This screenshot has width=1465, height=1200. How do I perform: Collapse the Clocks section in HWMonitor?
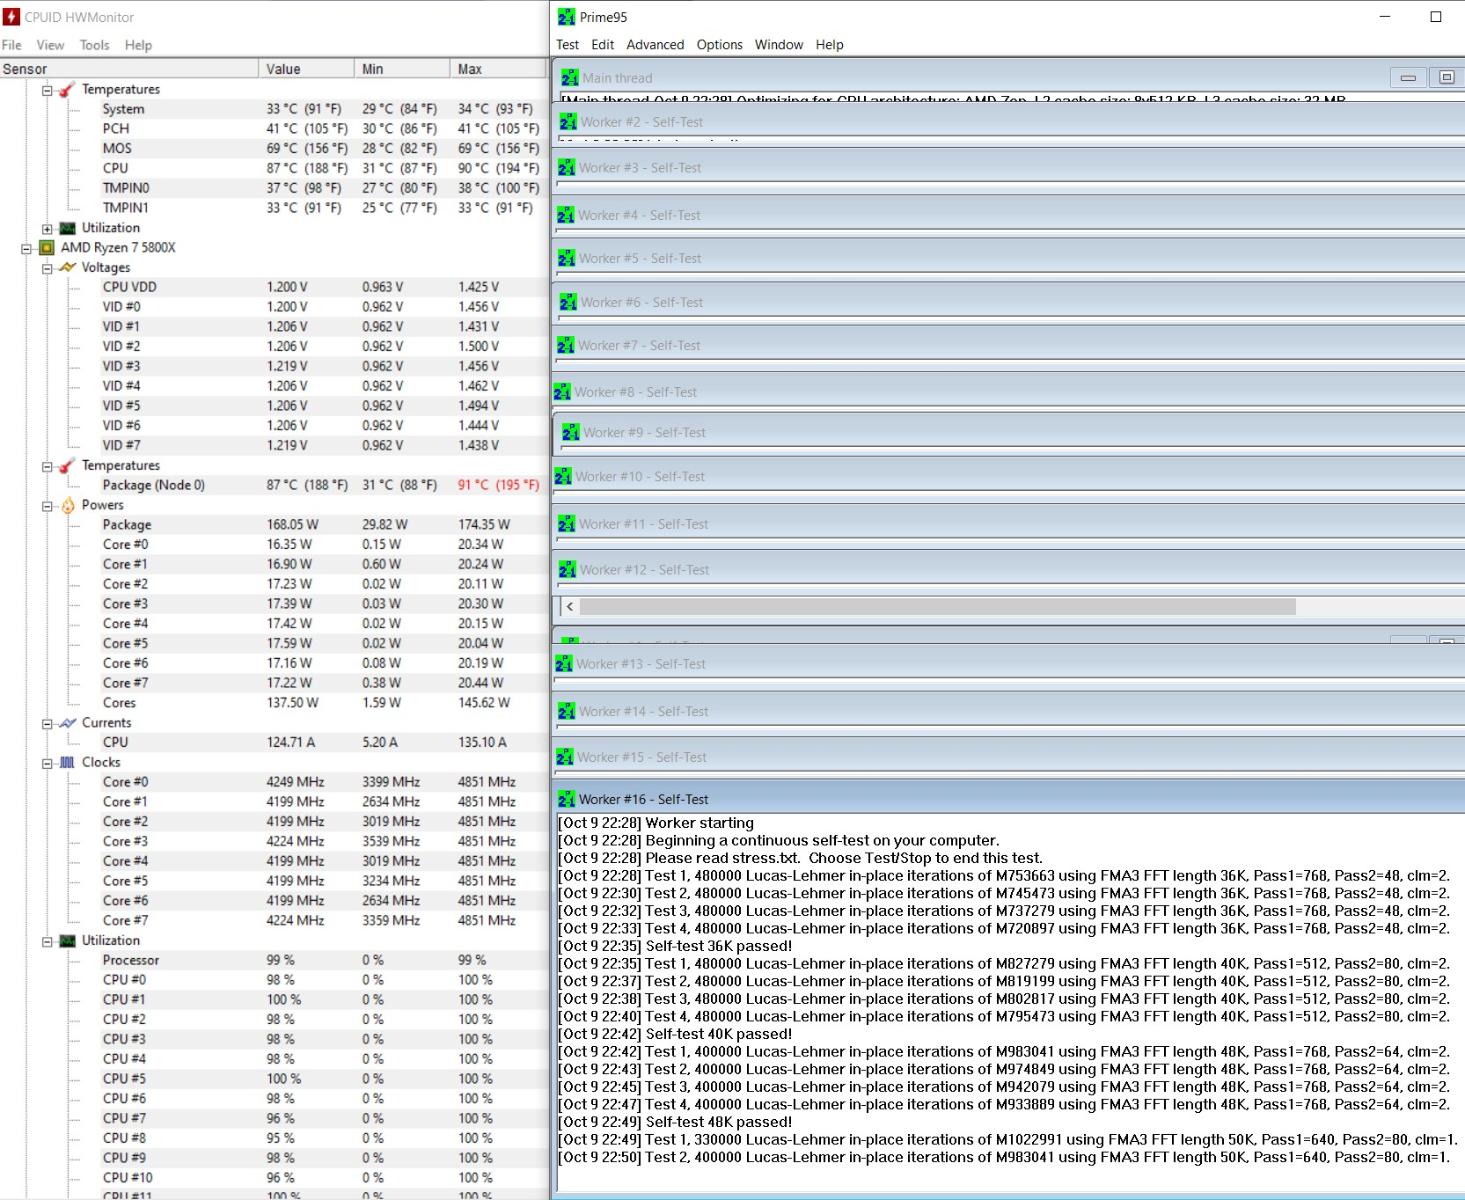pos(47,763)
